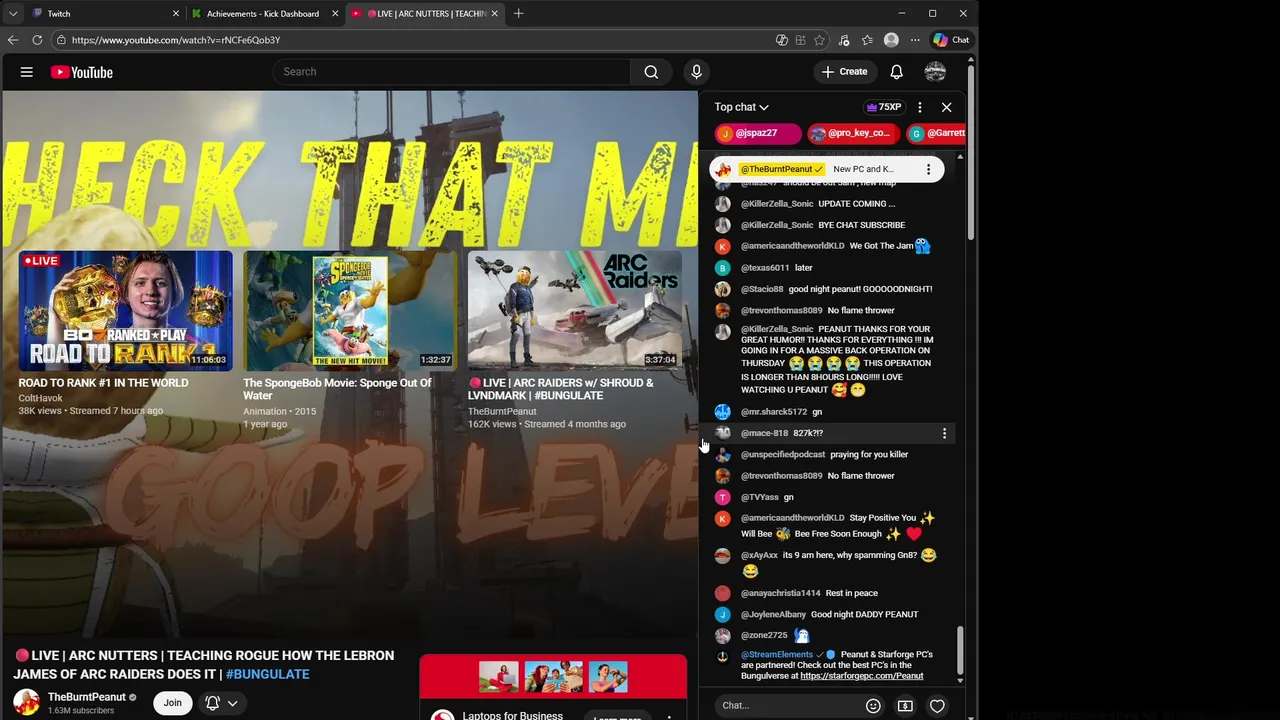Click the search magnifier button

coord(651,72)
